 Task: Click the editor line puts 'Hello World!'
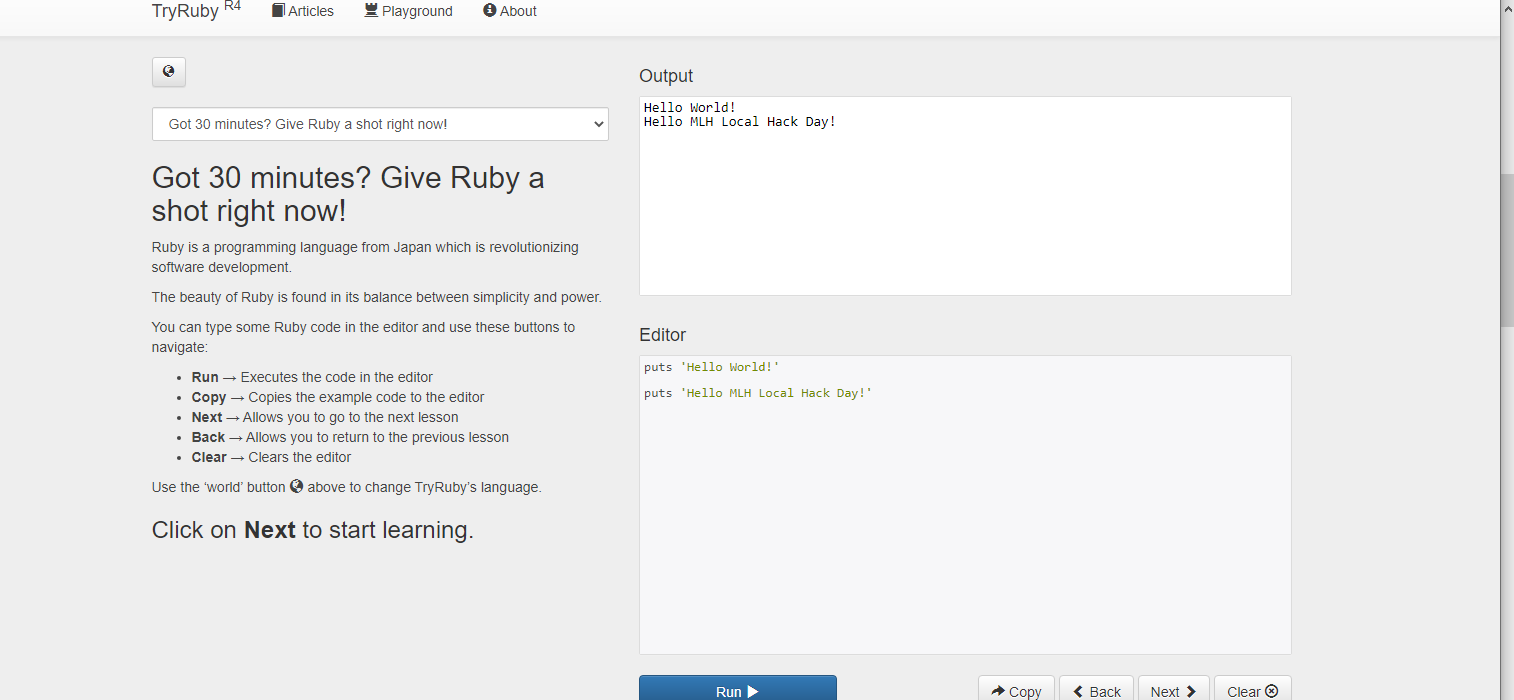pyautogui.click(x=712, y=367)
